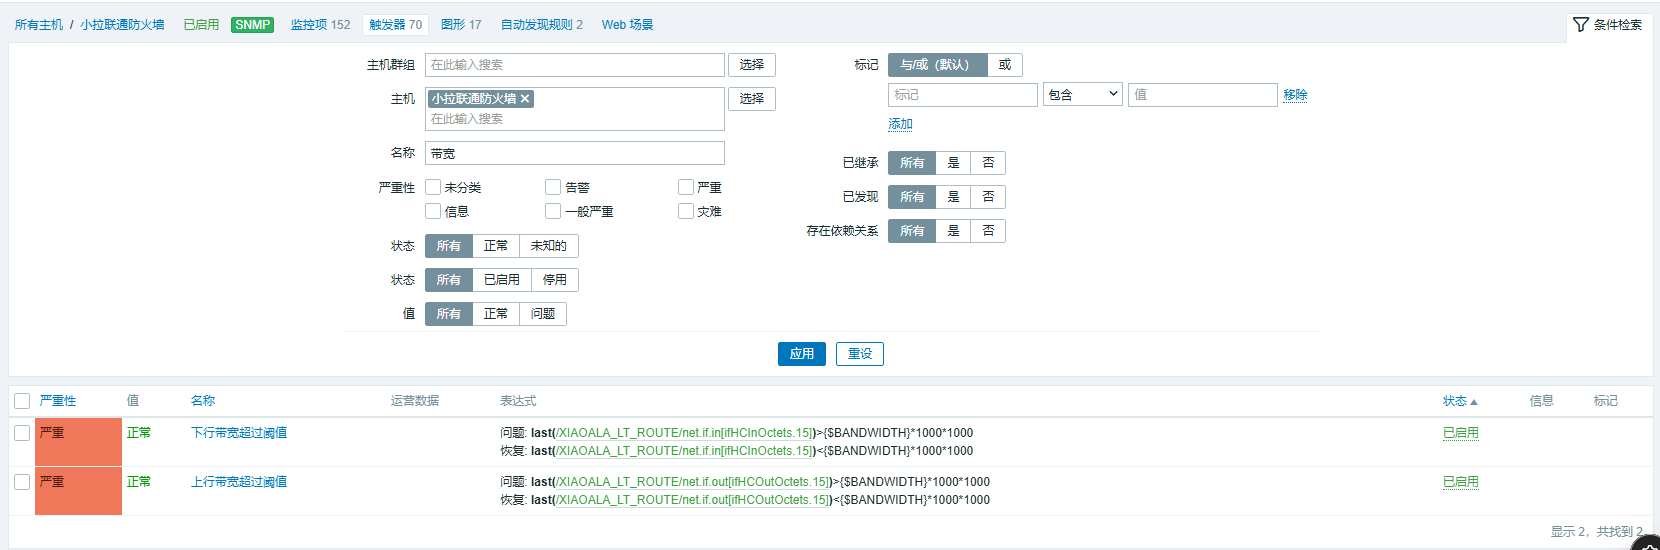Open the 条件检索 filter icon
The image size is (1660, 550).
1580,24
